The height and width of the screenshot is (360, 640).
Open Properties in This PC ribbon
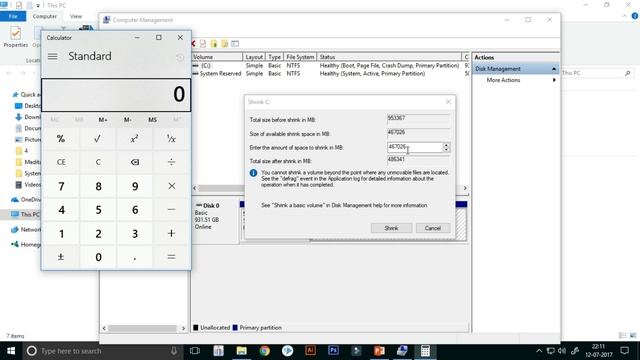coord(16,37)
